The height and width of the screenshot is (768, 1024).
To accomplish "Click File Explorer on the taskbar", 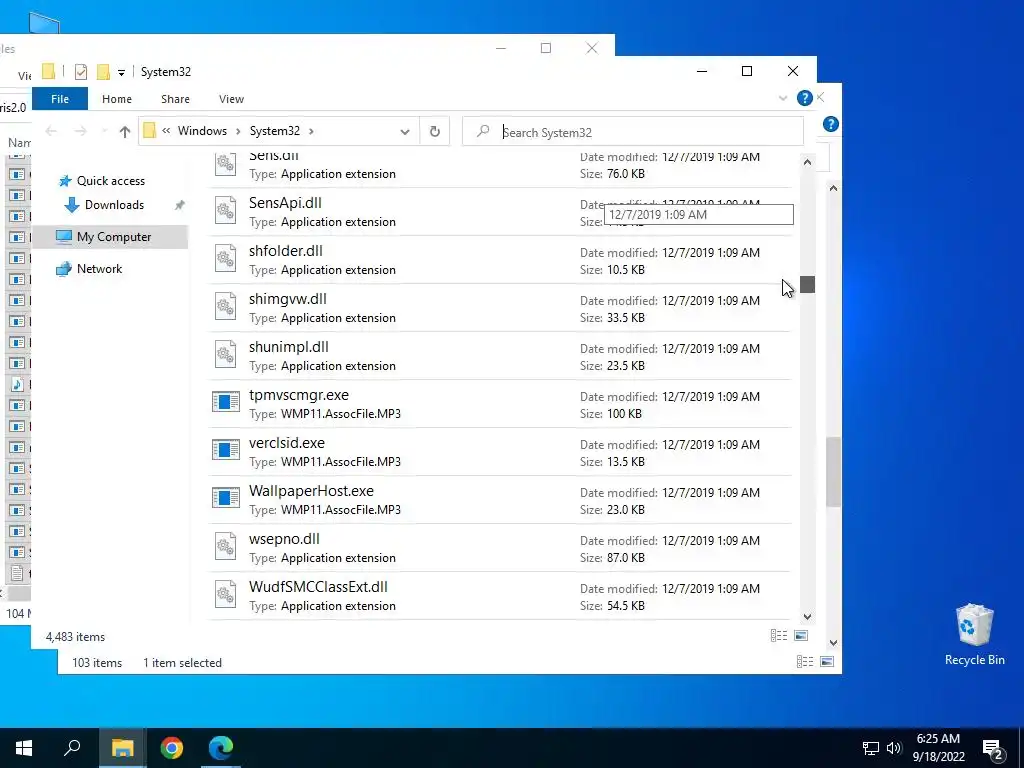I will tap(122, 748).
